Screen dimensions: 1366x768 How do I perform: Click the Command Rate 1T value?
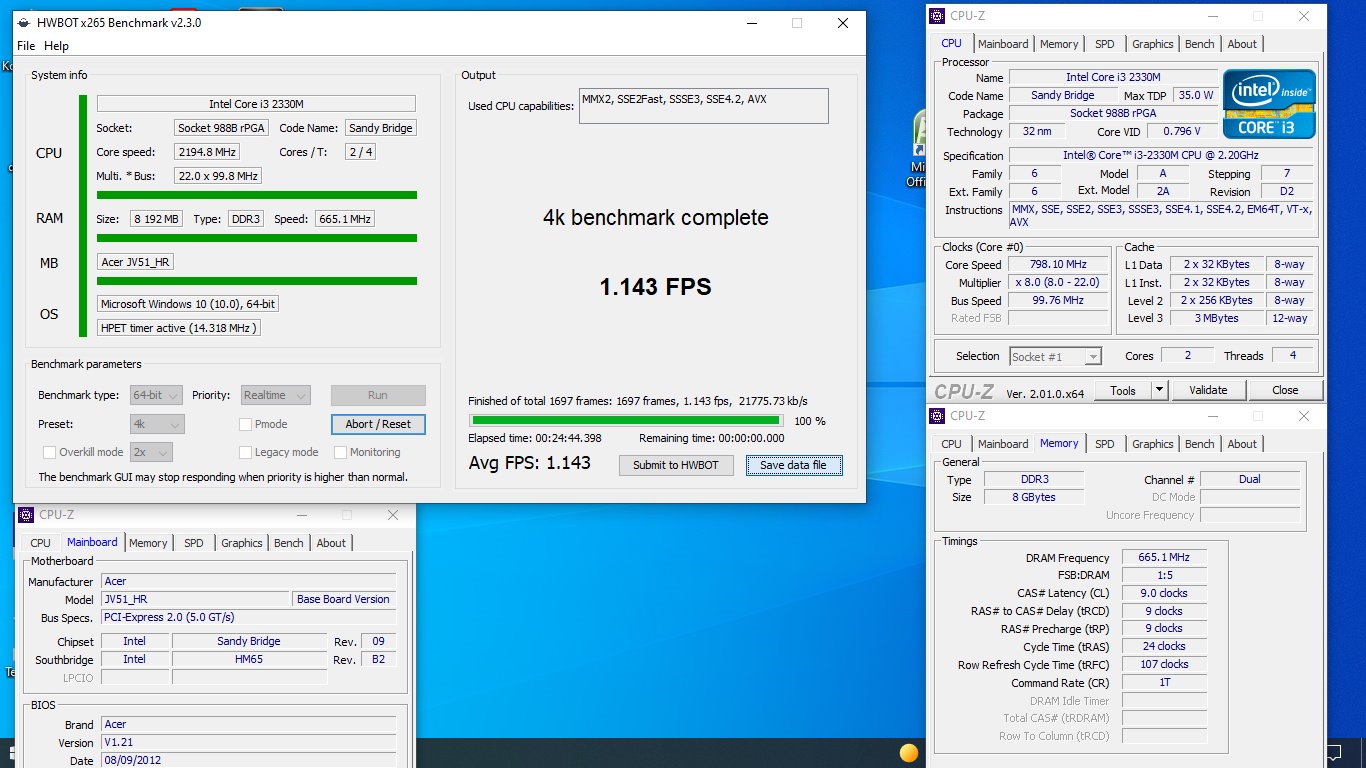(1163, 682)
